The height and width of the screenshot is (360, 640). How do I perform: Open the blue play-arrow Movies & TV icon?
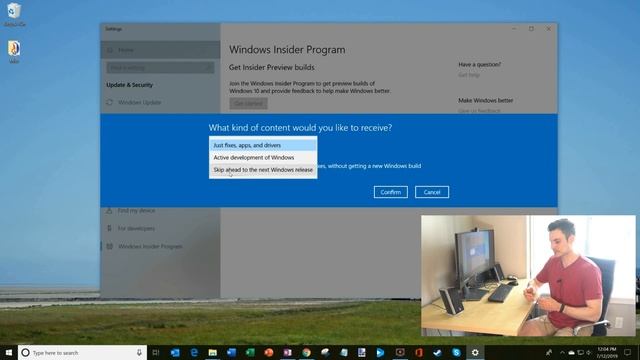point(380,353)
